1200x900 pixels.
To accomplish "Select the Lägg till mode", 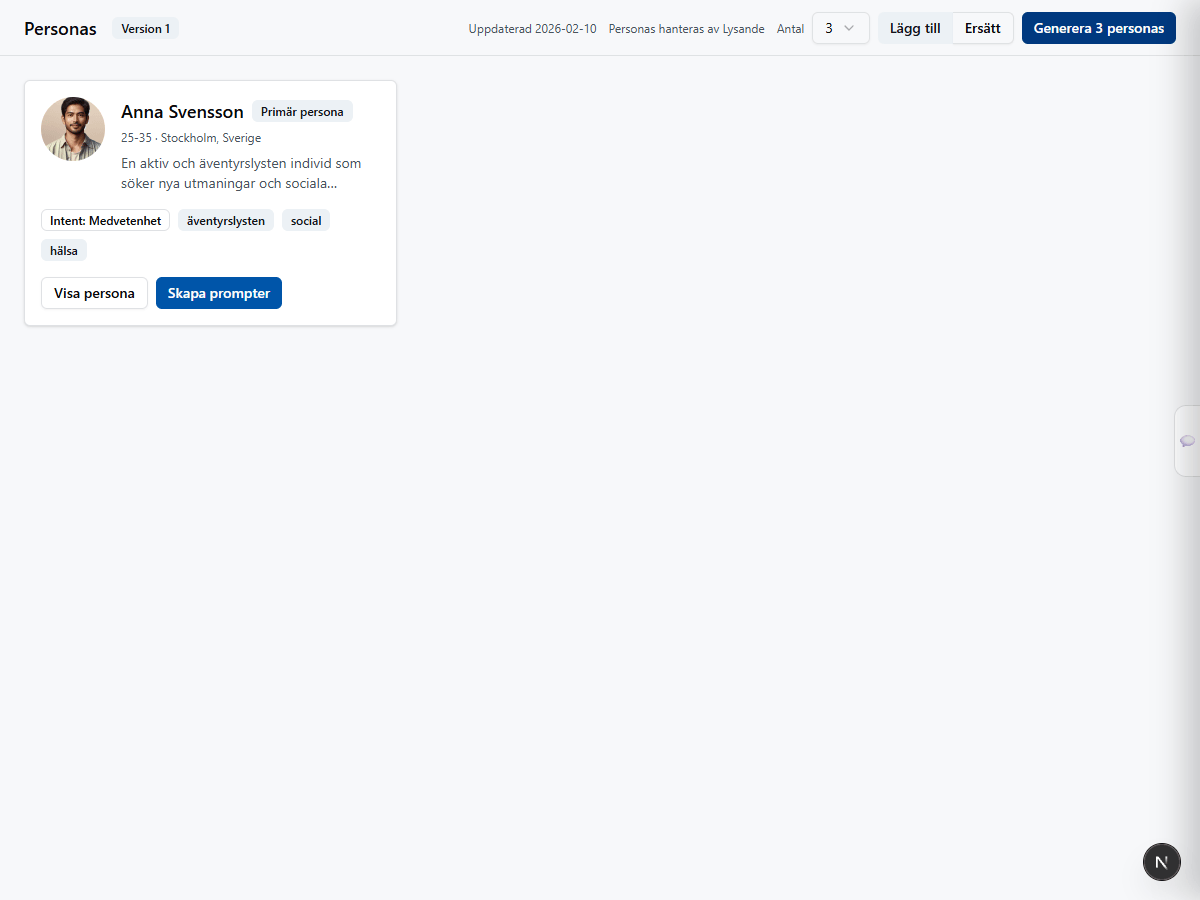I will pos(915,29).
